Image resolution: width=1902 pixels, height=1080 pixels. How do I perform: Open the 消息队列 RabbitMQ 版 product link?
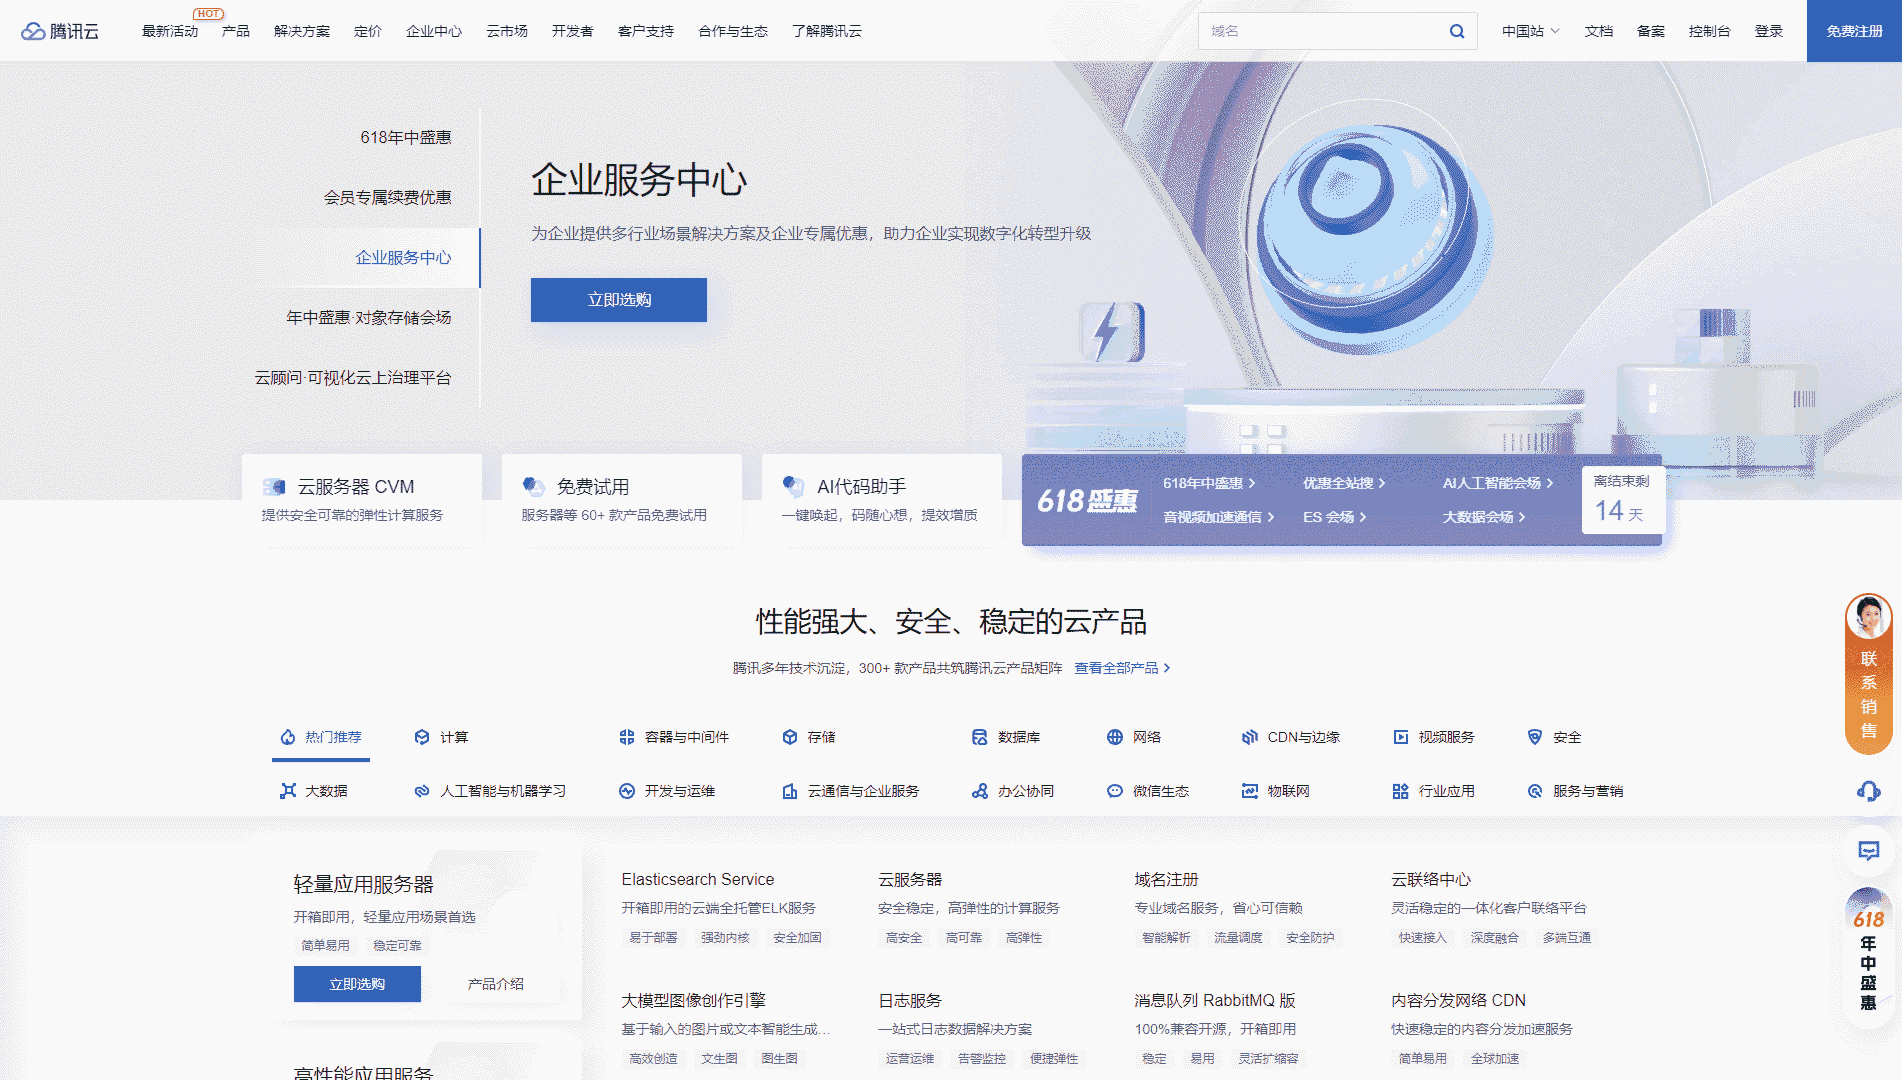click(x=1215, y=1001)
